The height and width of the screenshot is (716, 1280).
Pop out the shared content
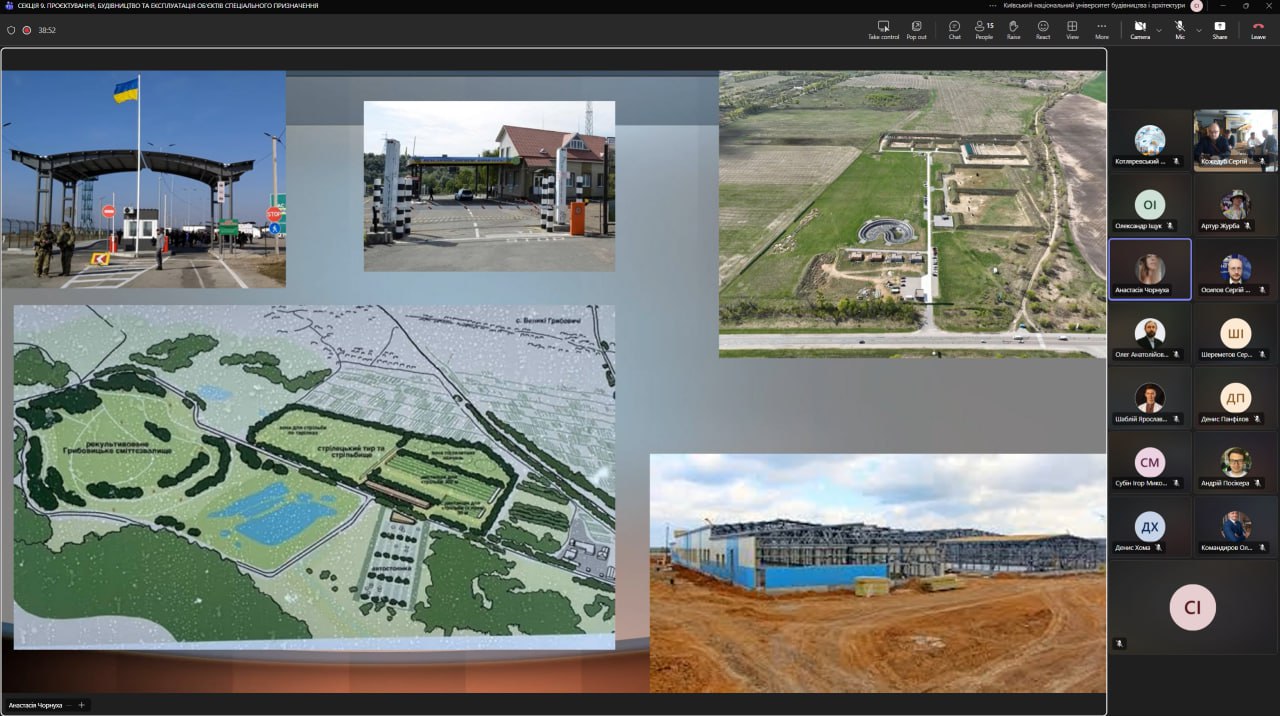[x=916, y=30]
